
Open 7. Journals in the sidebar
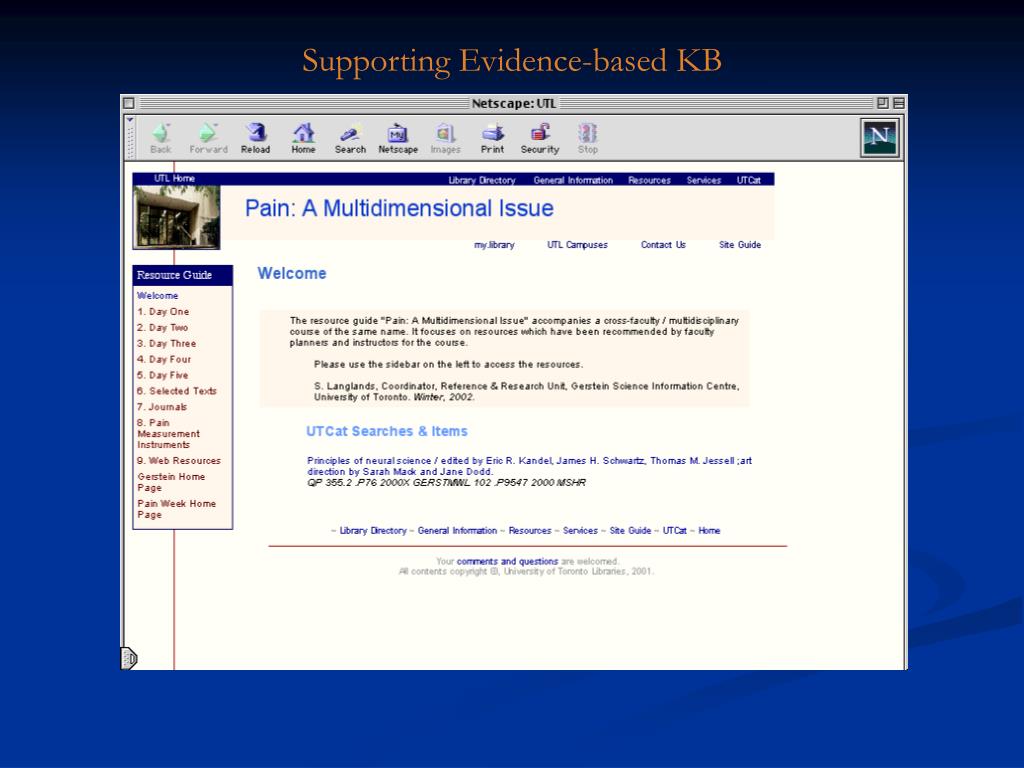coord(161,407)
